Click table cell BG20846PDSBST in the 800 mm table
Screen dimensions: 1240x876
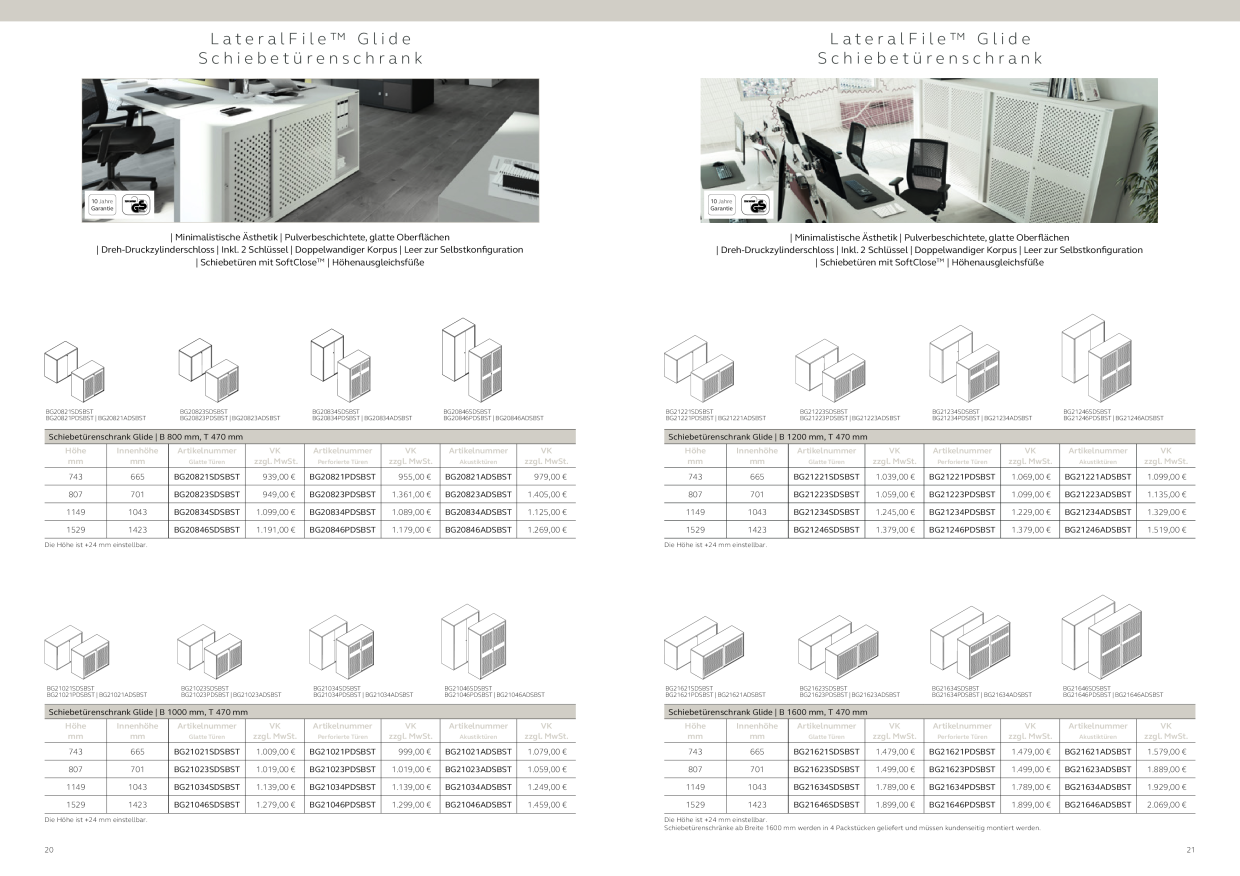(x=343, y=530)
